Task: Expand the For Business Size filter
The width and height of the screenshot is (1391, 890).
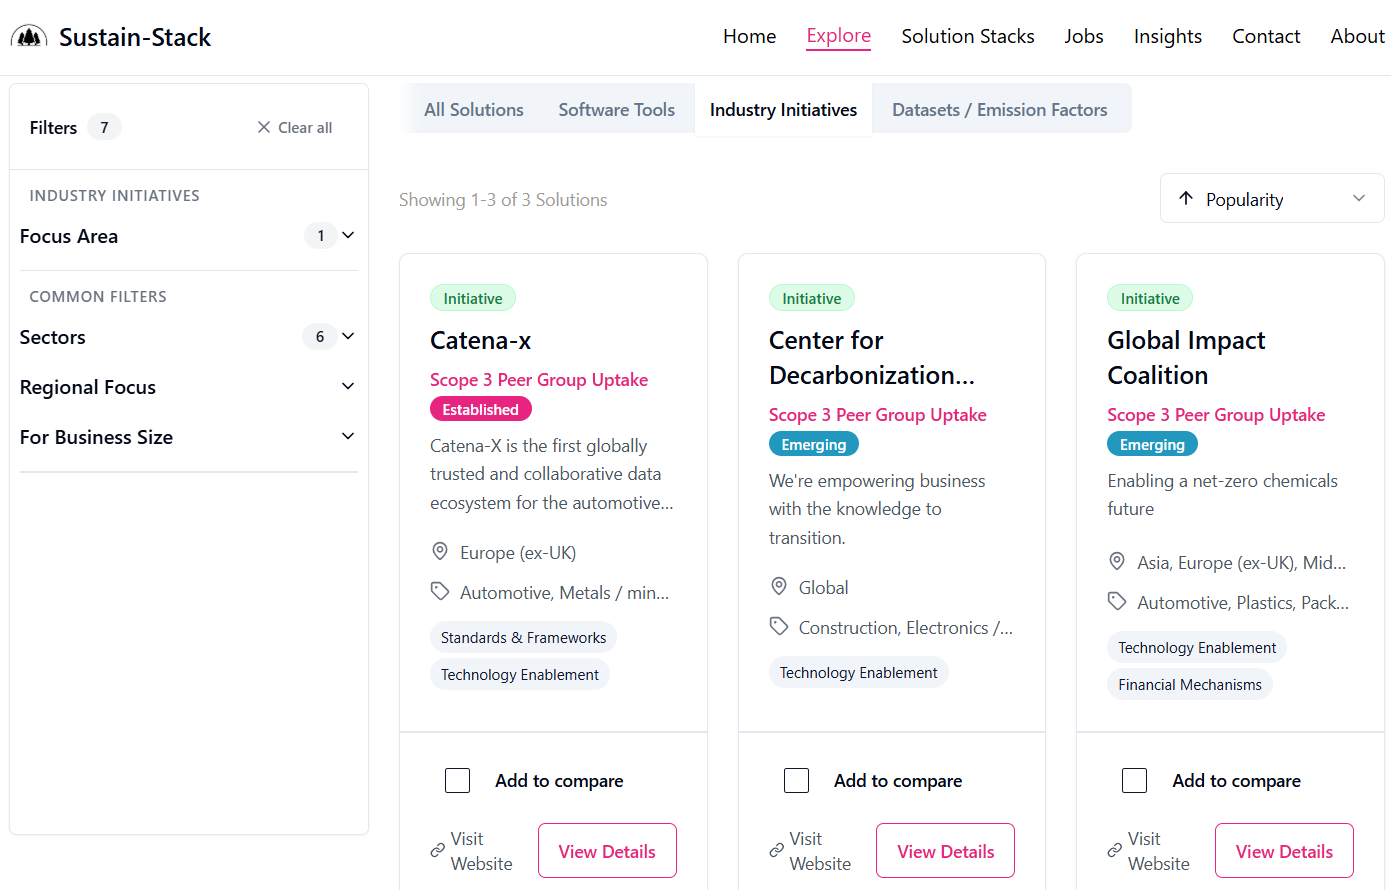Action: pyautogui.click(x=188, y=437)
